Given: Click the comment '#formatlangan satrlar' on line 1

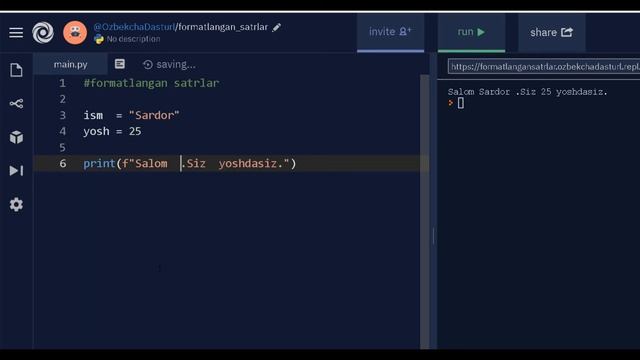Looking at the screenshot, I should click(151, 83).
